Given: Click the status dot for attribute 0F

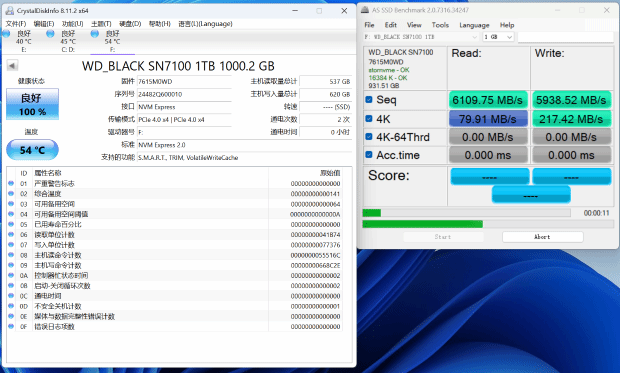Looking at the screenshot, I should 11,326.
